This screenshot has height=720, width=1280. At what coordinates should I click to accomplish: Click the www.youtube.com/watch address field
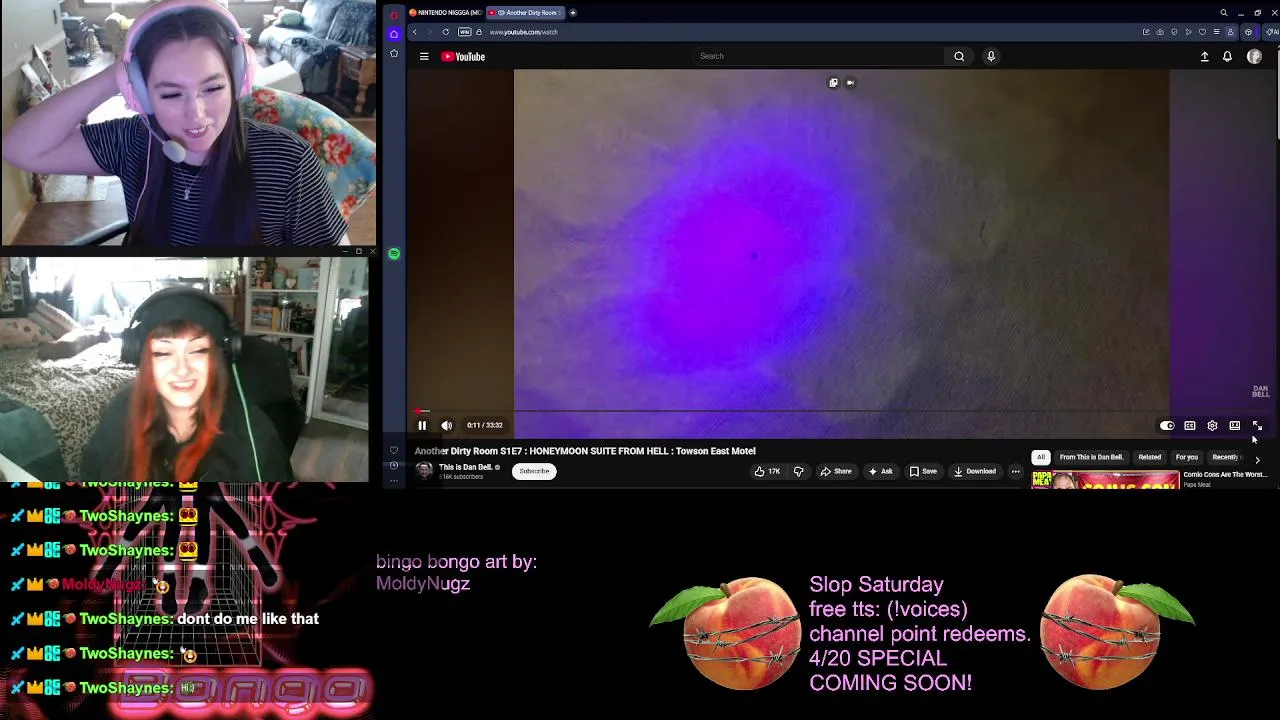coord(523,32)
